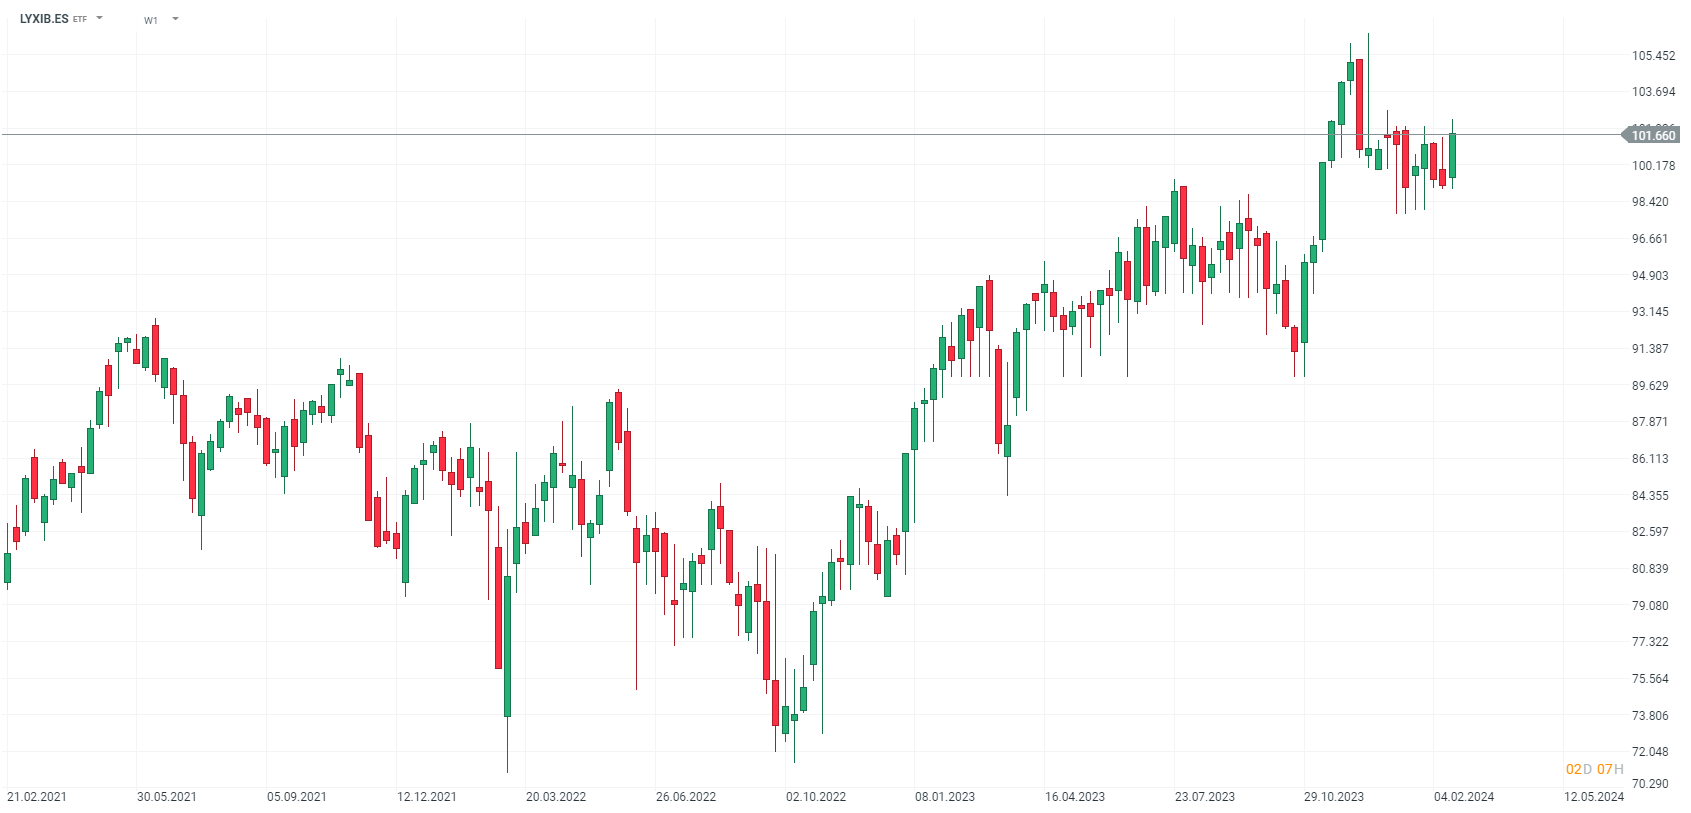Click the LYXIB.ES ticker name

tap(44, 19)
